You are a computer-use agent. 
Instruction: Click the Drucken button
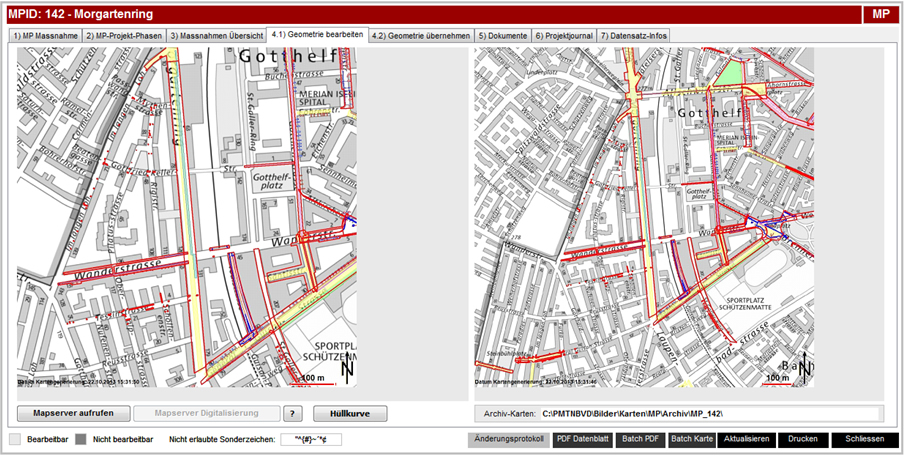click(802, 440)
